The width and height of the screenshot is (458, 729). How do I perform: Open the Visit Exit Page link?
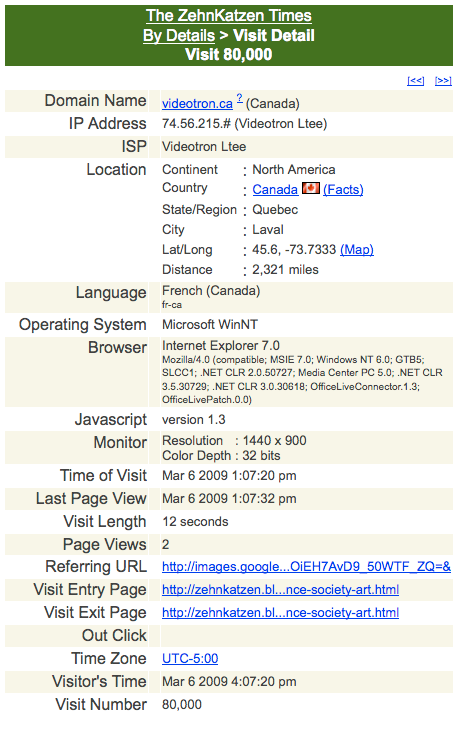coord(280,613)
